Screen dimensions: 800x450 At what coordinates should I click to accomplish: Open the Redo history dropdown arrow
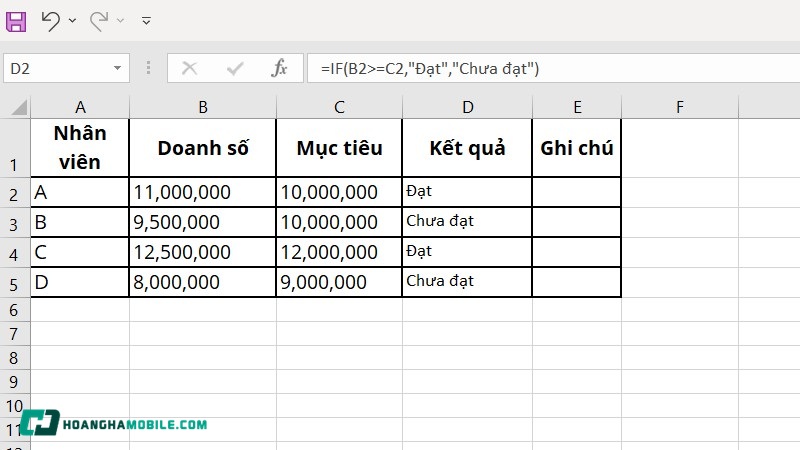click(120, 20)
